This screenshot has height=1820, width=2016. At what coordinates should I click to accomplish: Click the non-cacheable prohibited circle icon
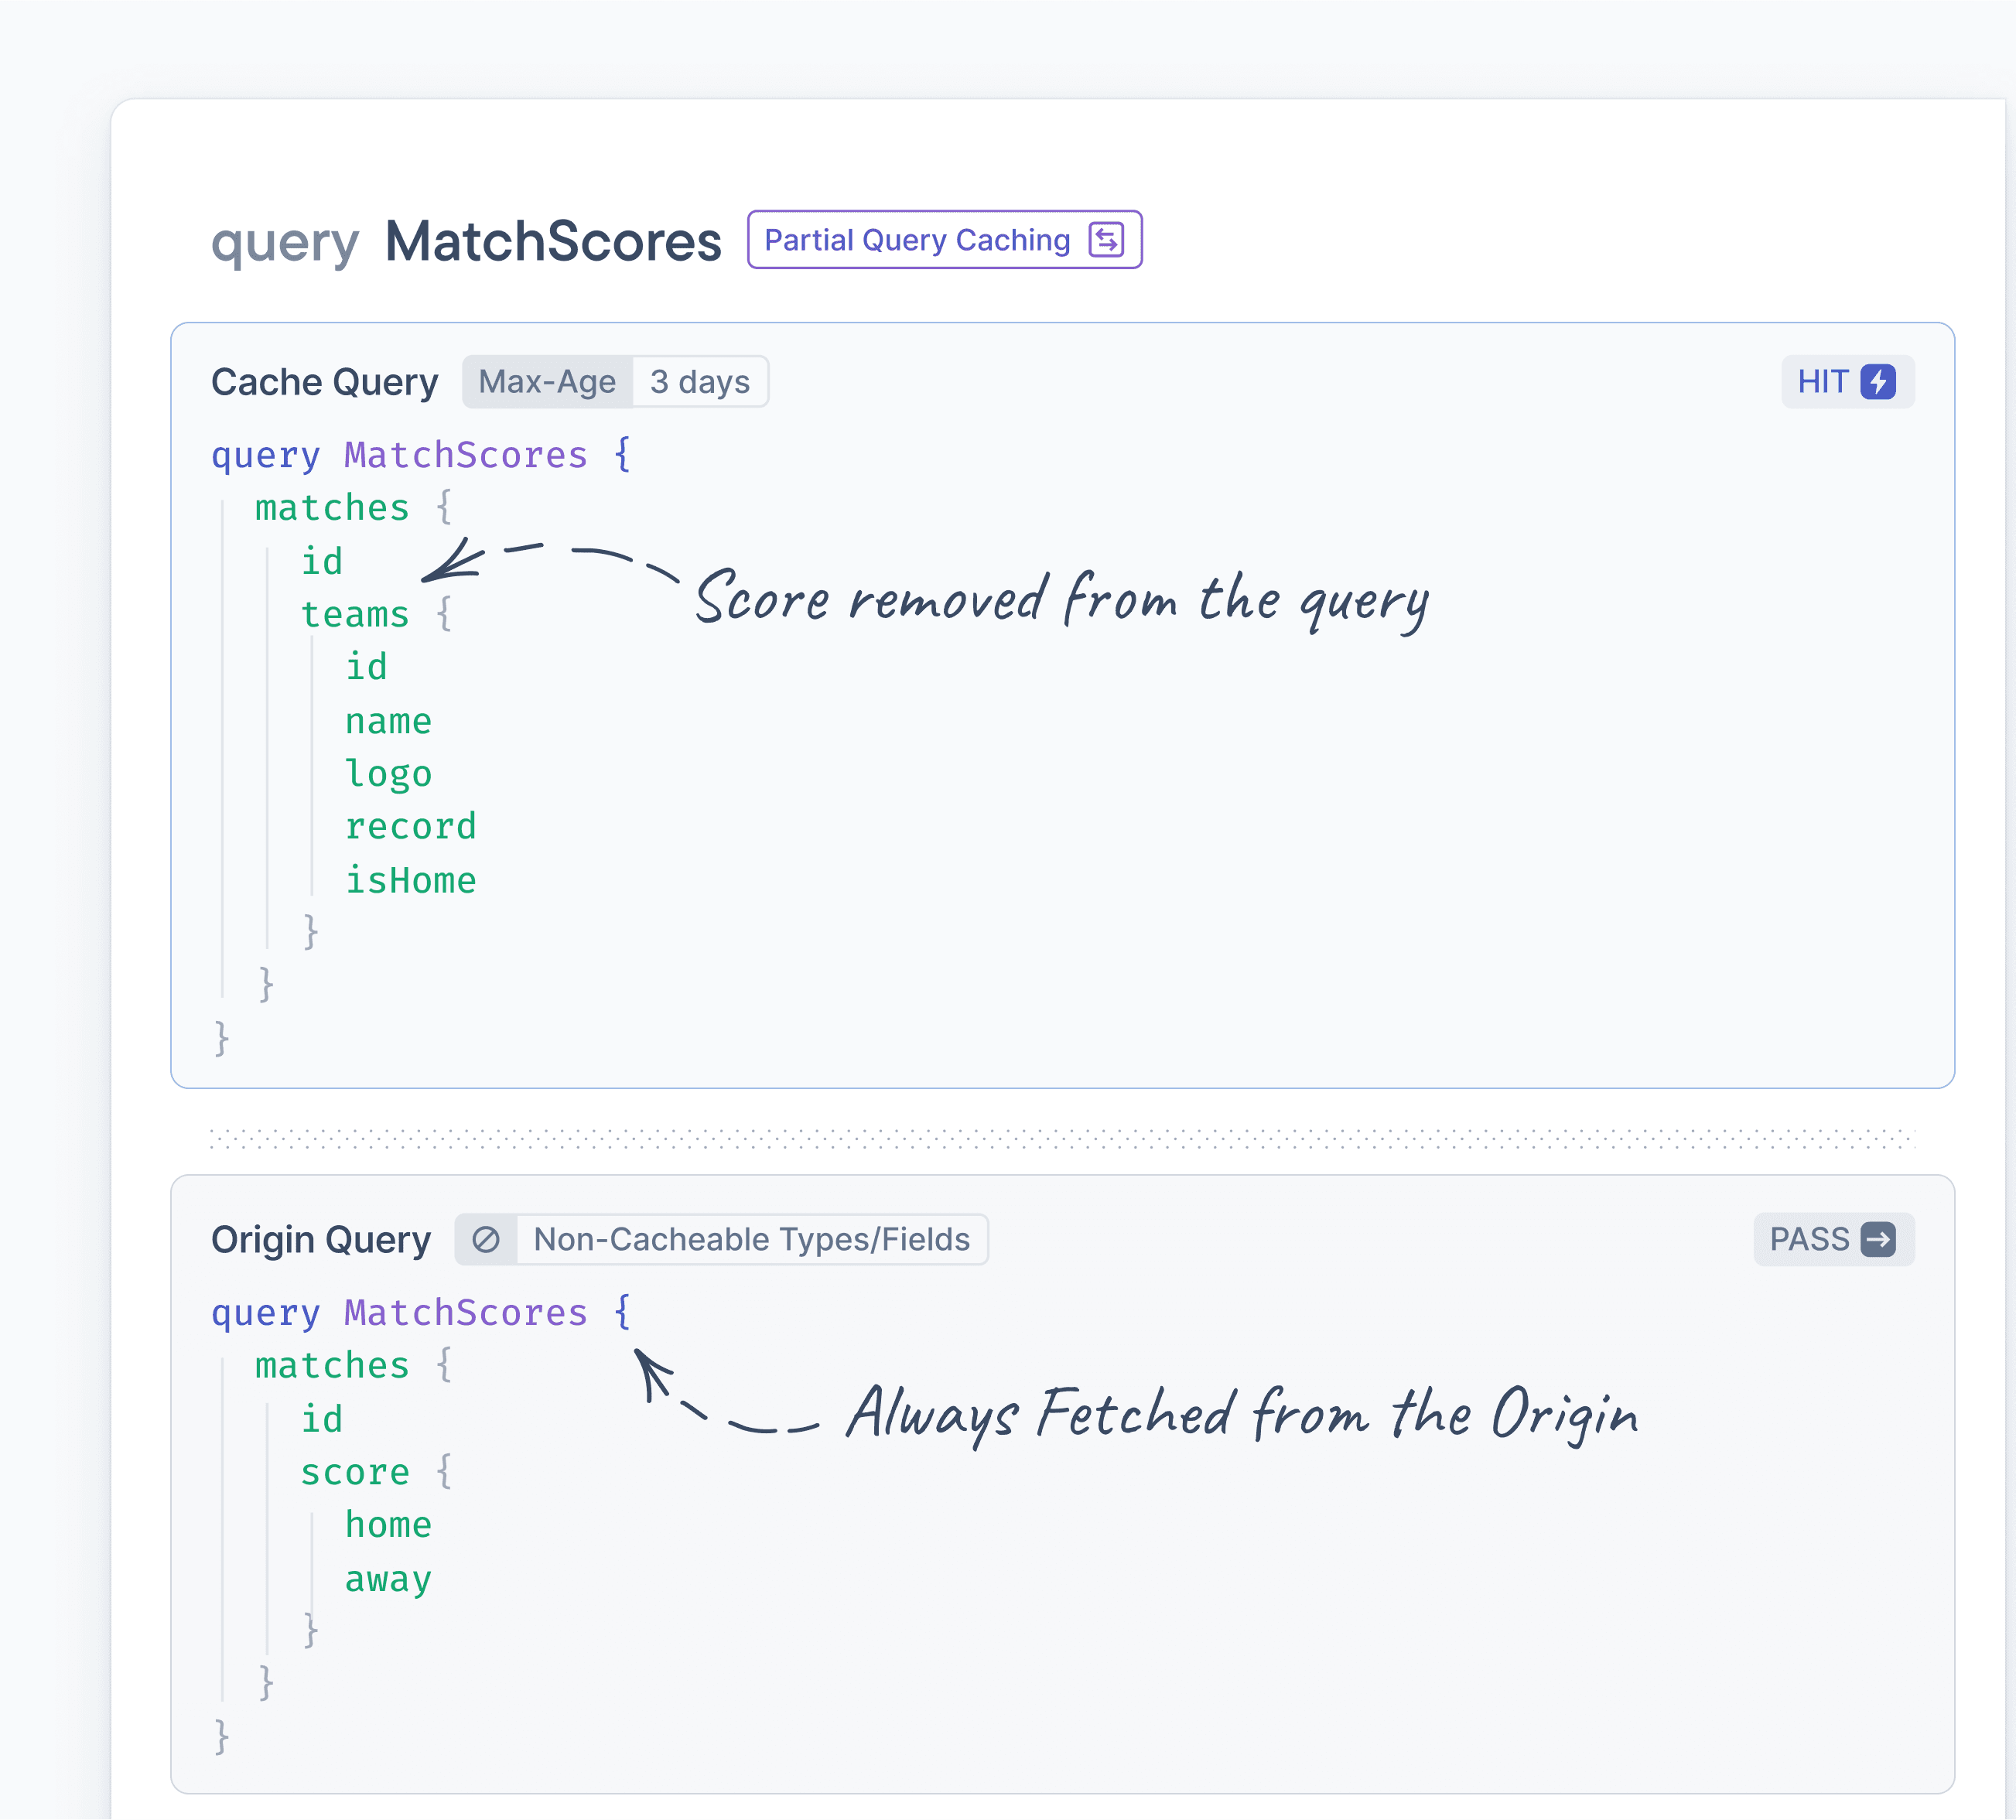[486, 1239]
